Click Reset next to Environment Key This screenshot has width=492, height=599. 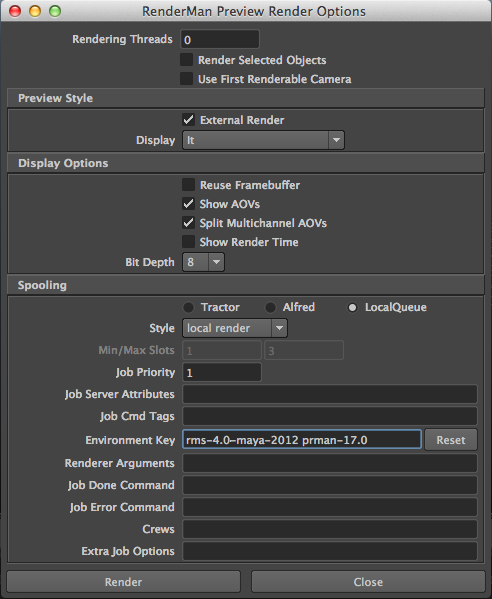click(451, 440)
